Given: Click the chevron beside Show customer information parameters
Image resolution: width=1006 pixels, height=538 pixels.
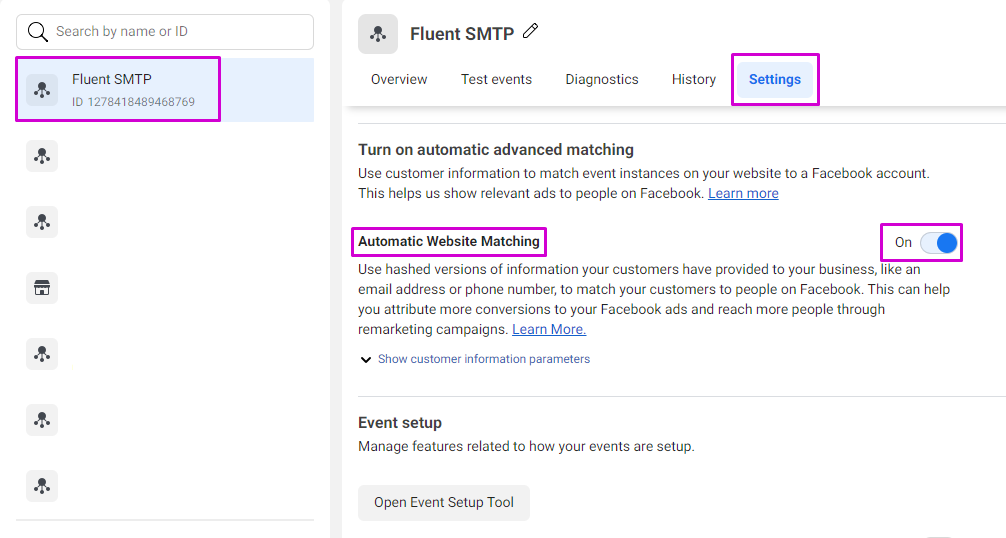Looking at the screenshot, I should tap(366, 360).
